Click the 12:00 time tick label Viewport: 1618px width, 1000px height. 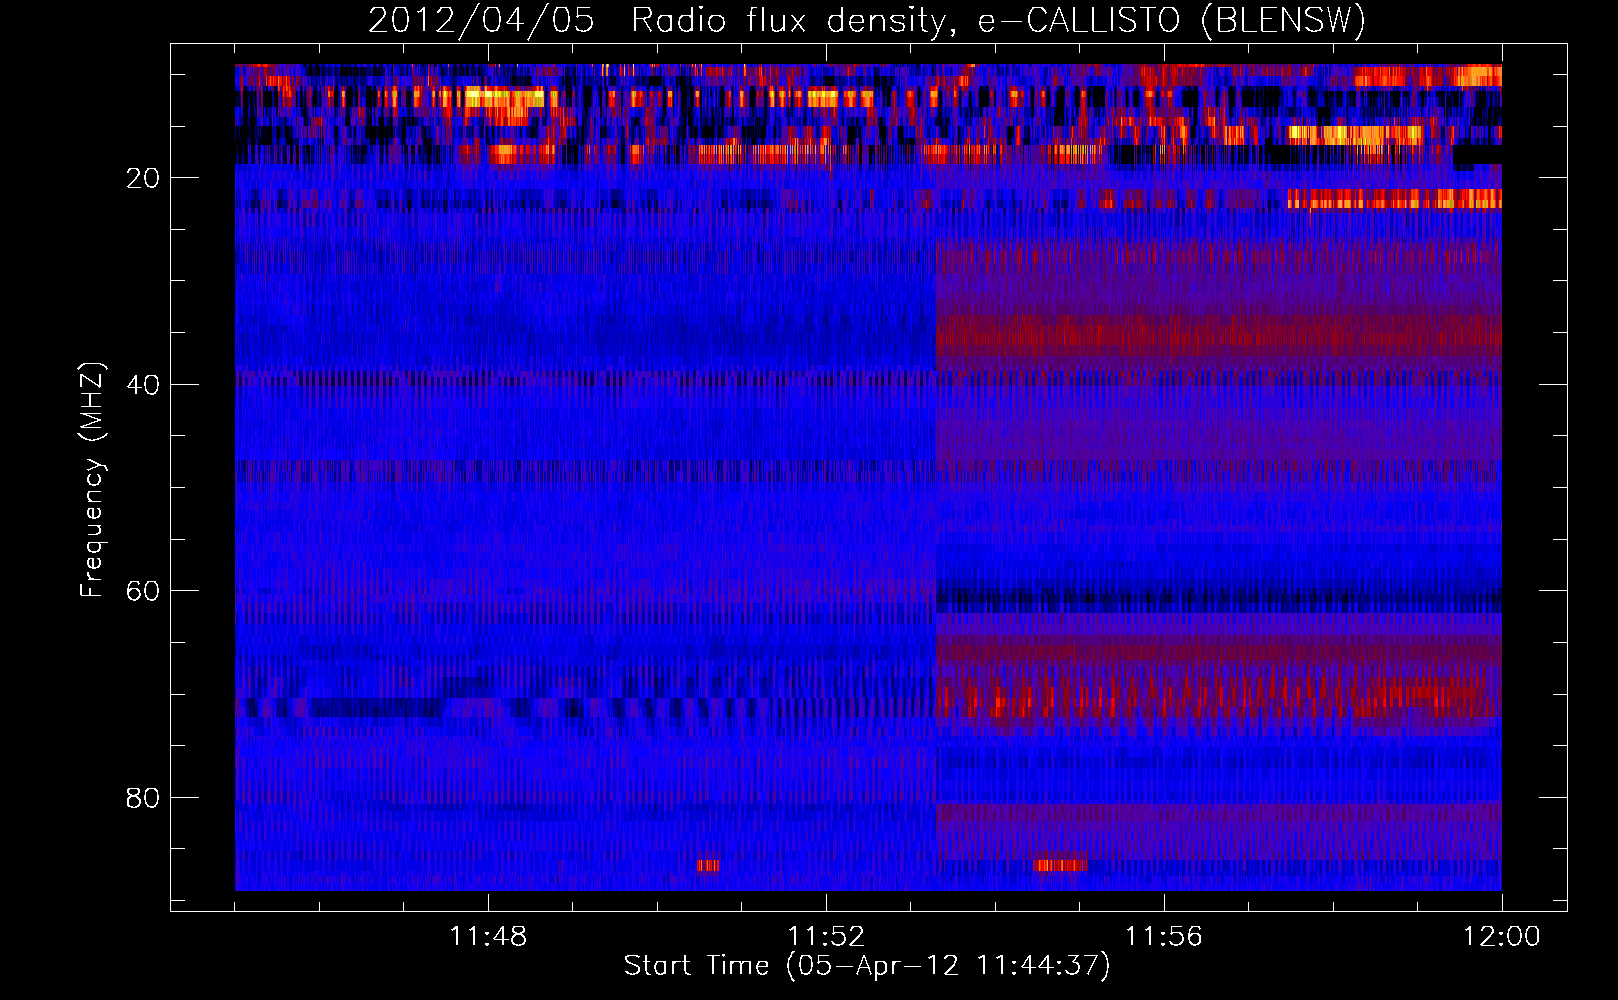tap(1502, 937)
